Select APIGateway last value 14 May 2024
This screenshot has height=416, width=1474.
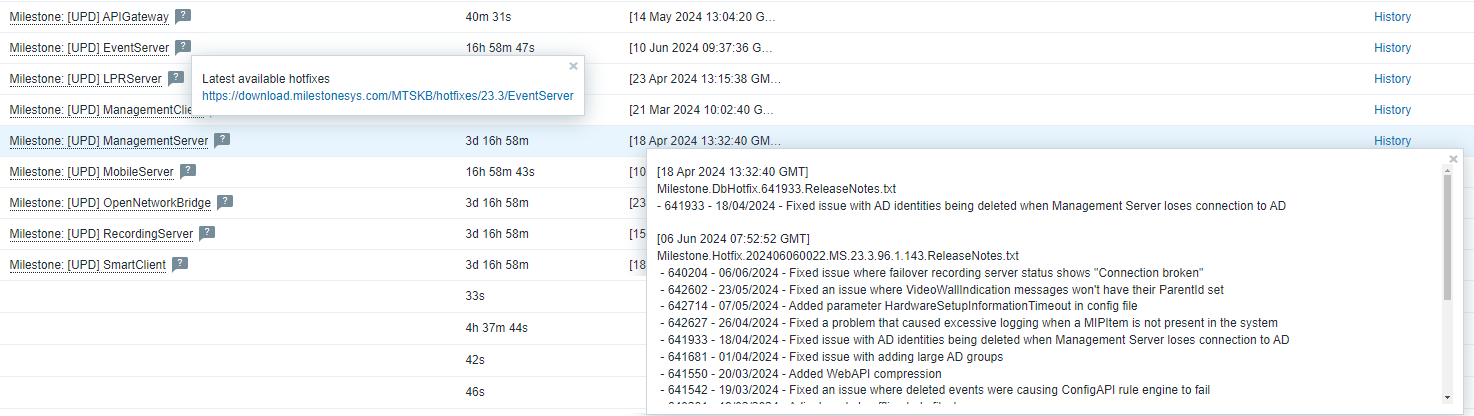pos(702,17)
